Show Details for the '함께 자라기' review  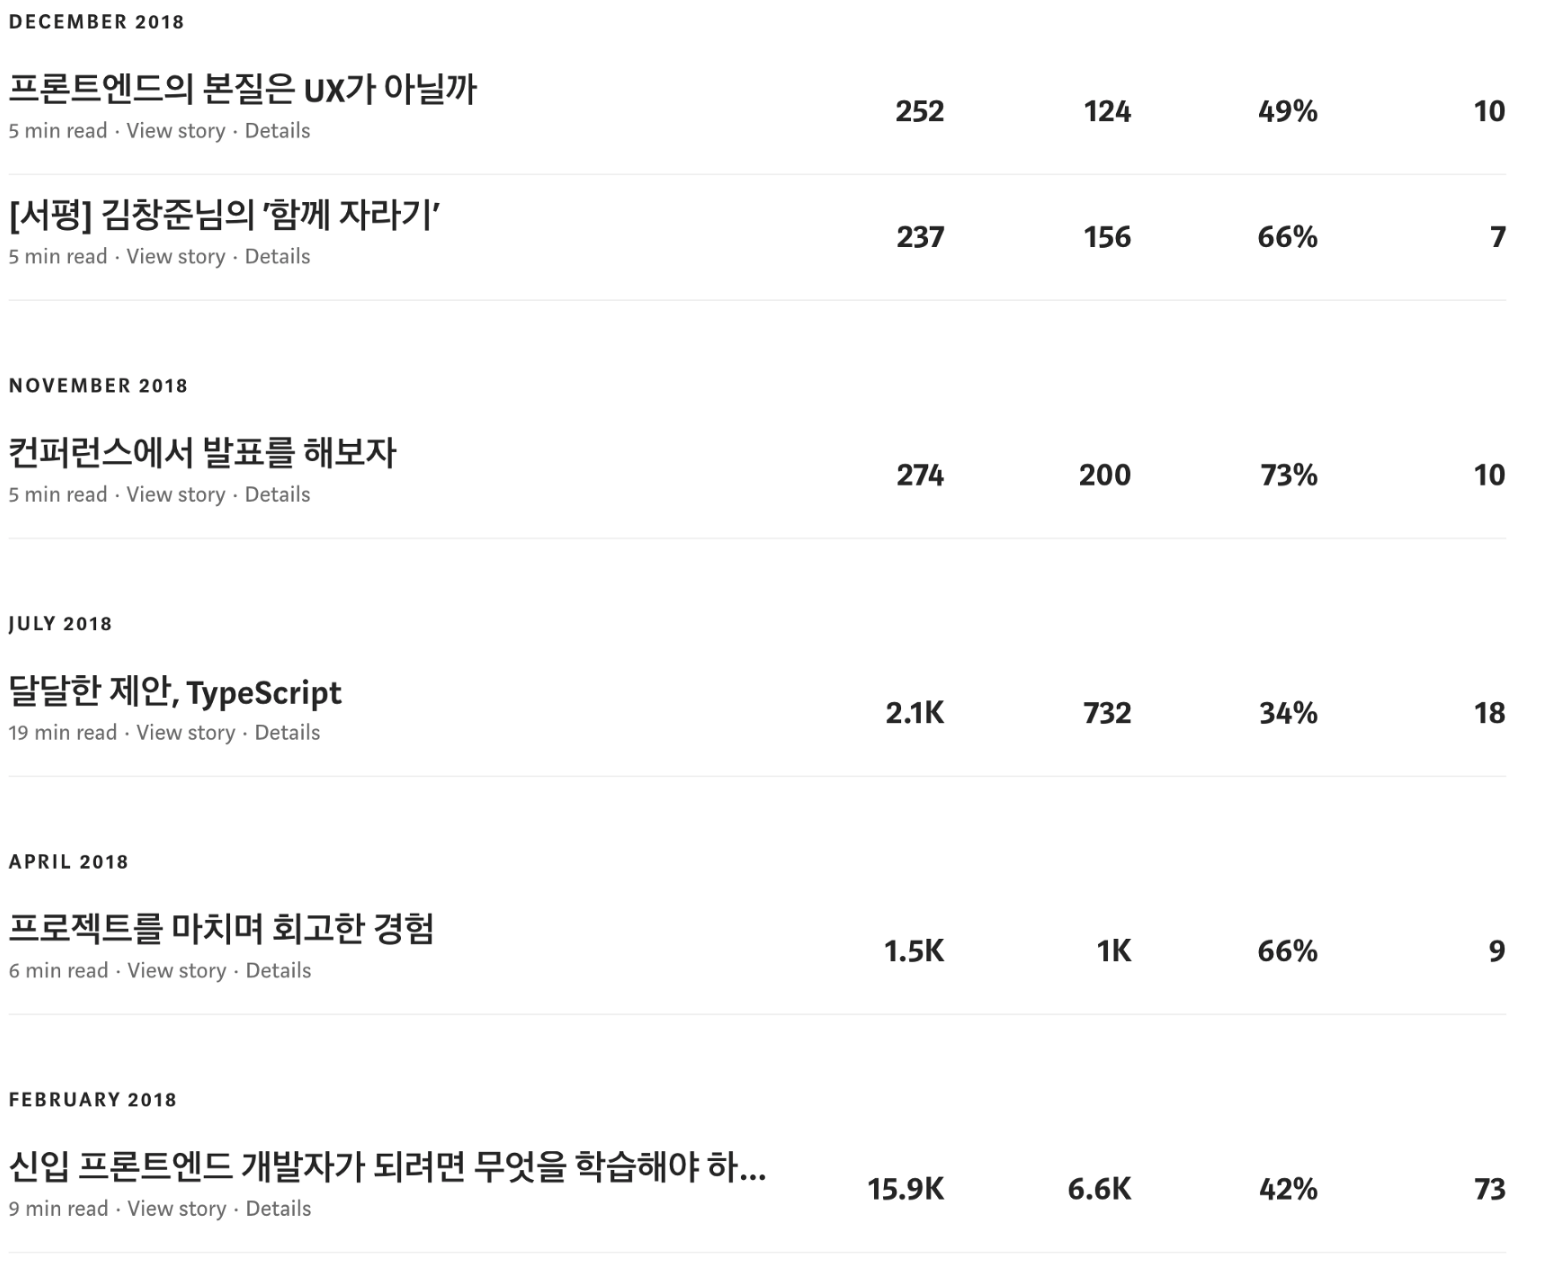[277, 257]
